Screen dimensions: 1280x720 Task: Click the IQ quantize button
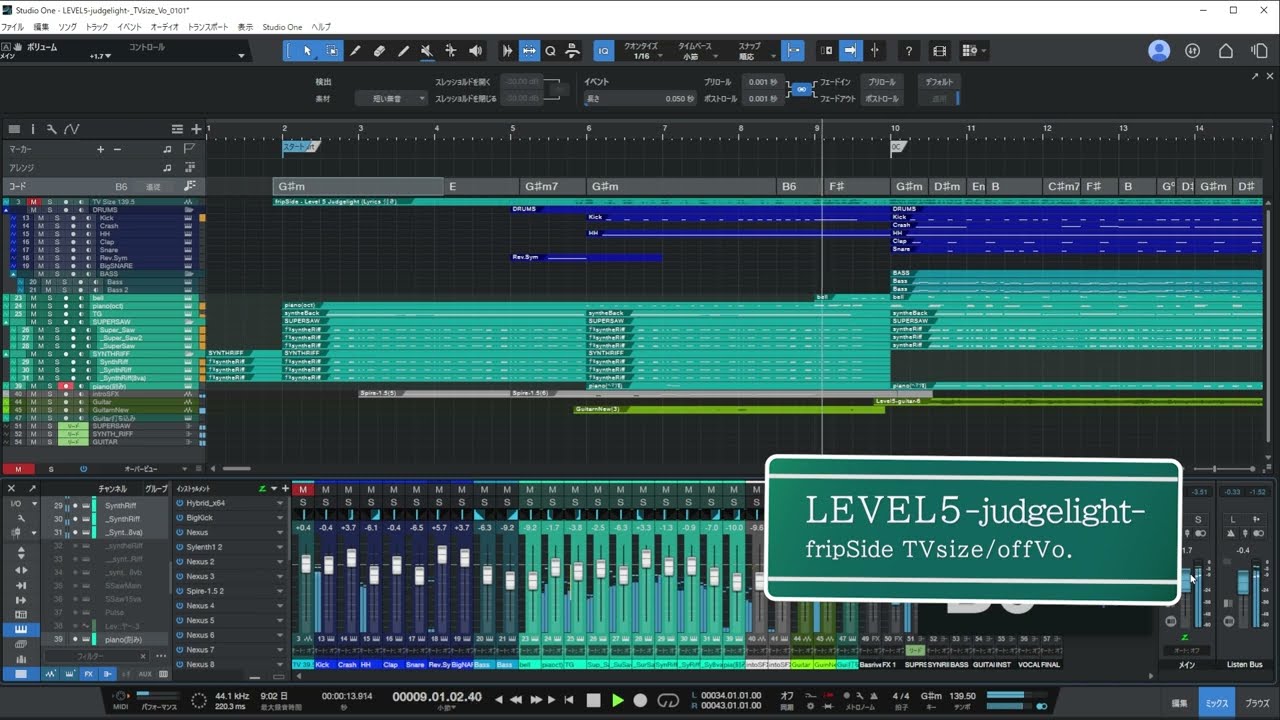pos(603,51)
